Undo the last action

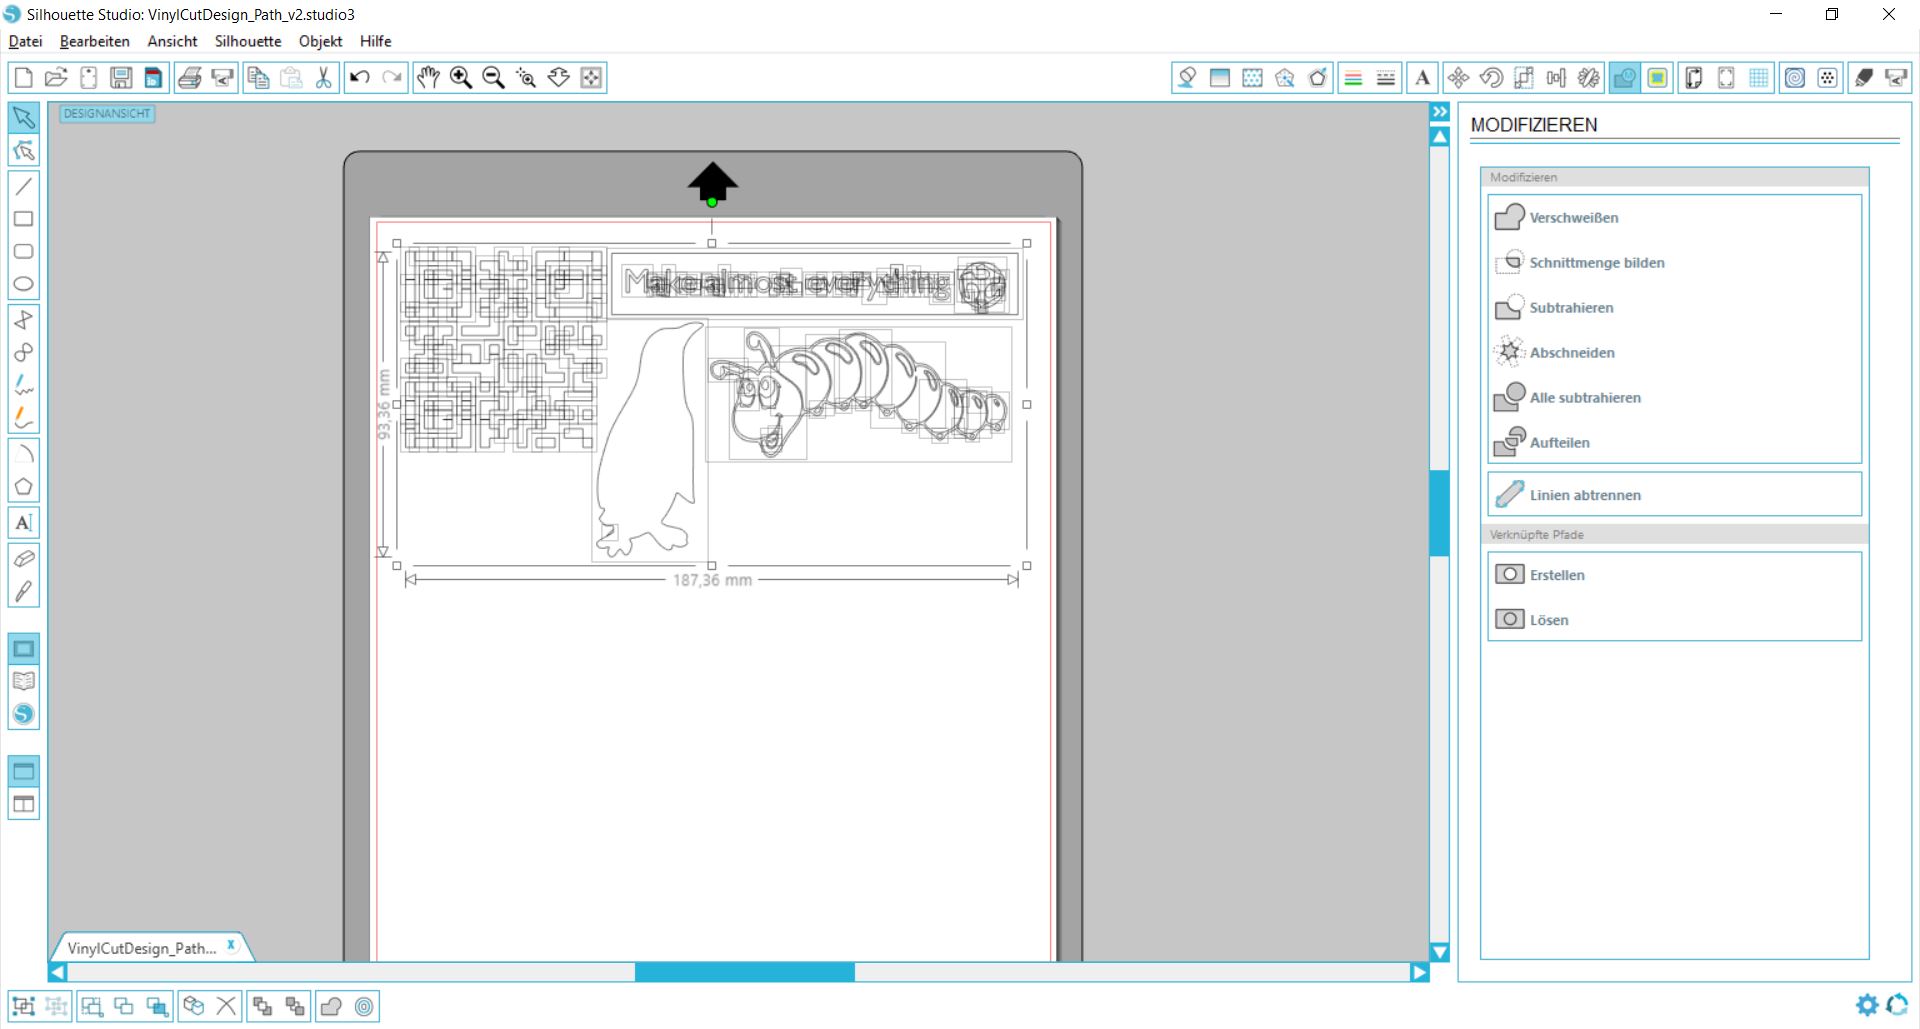tap(360, 78)
